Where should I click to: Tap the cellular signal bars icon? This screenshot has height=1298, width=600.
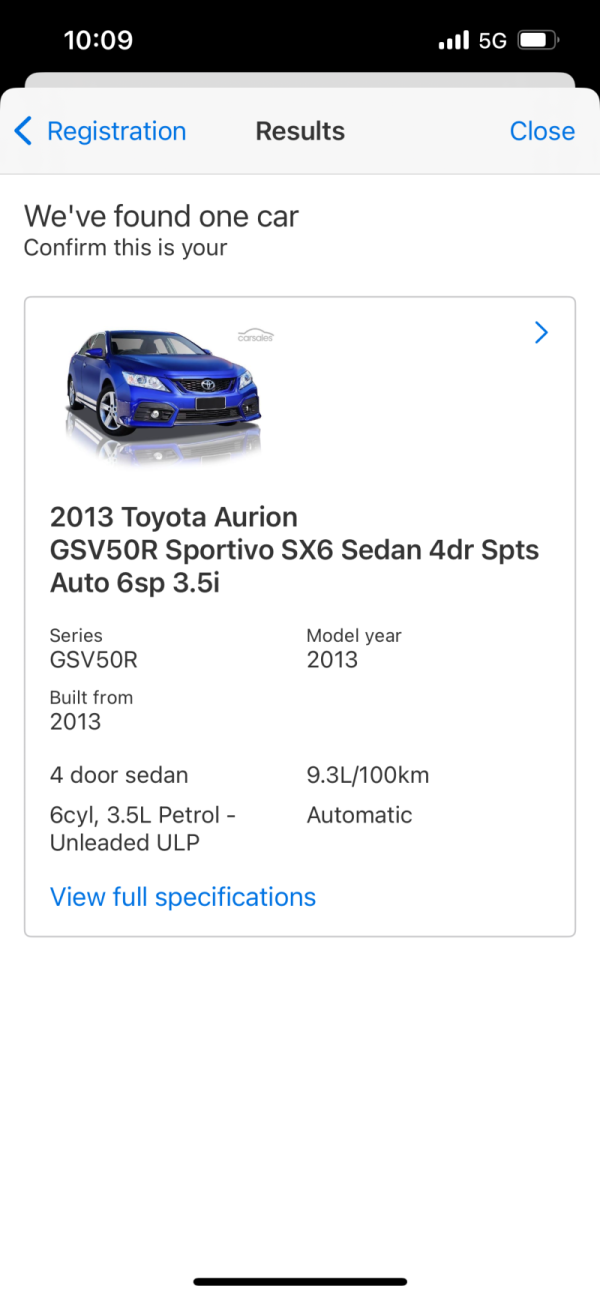click(453, 41)
